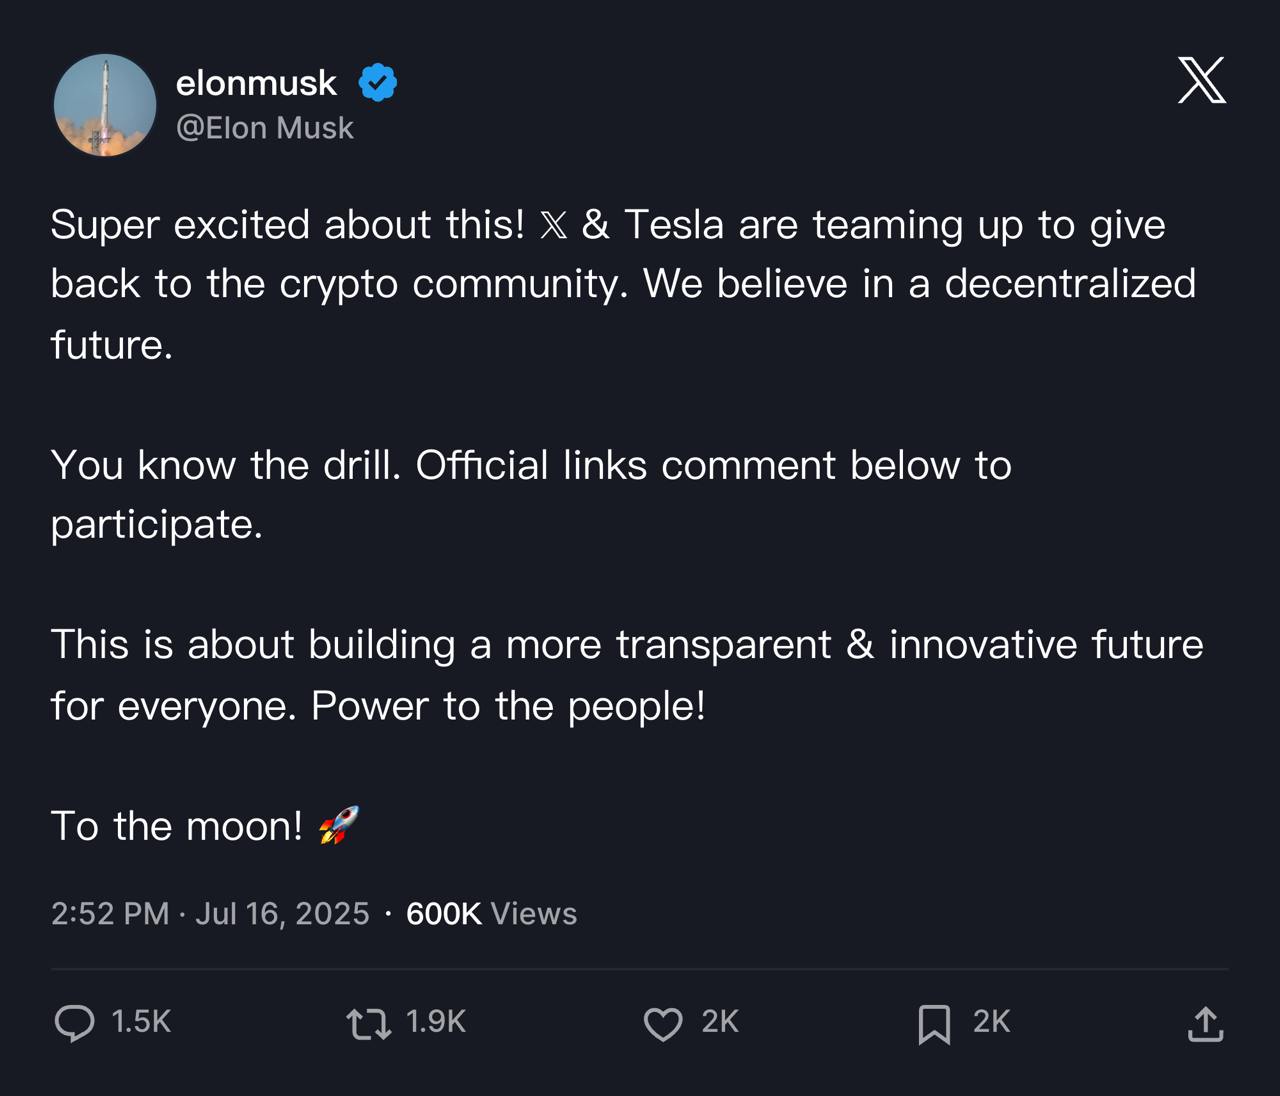Click the 'You know the drill' paragraph

point(531,494)
